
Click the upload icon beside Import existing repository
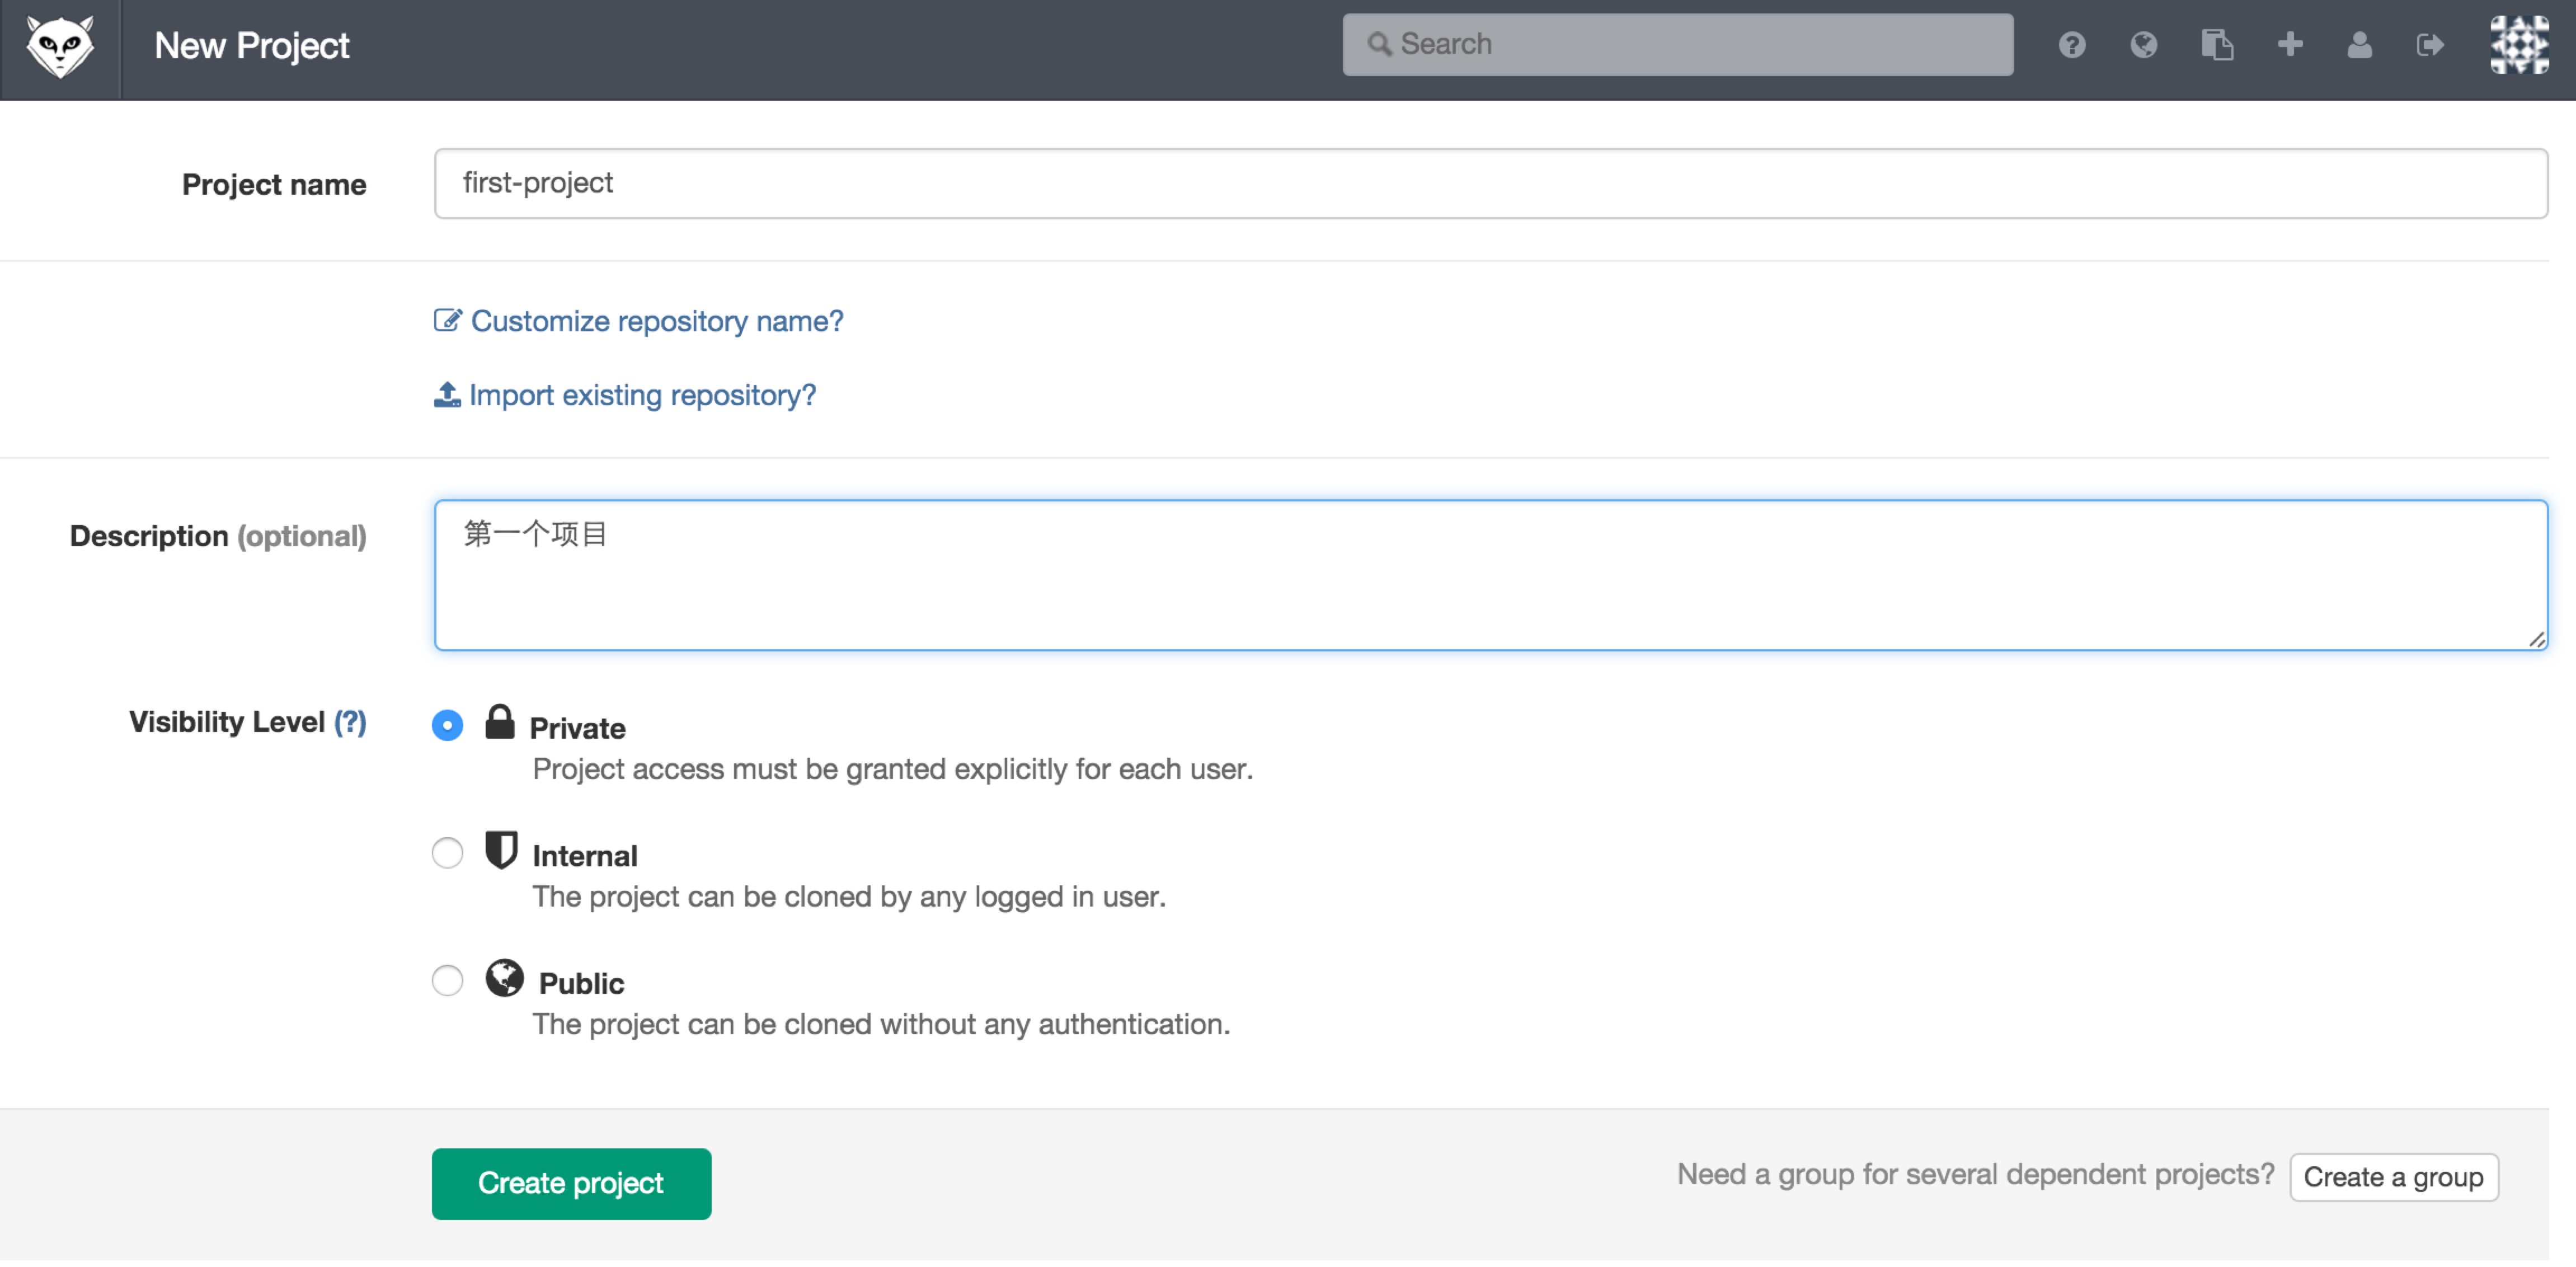coord(446,395)
